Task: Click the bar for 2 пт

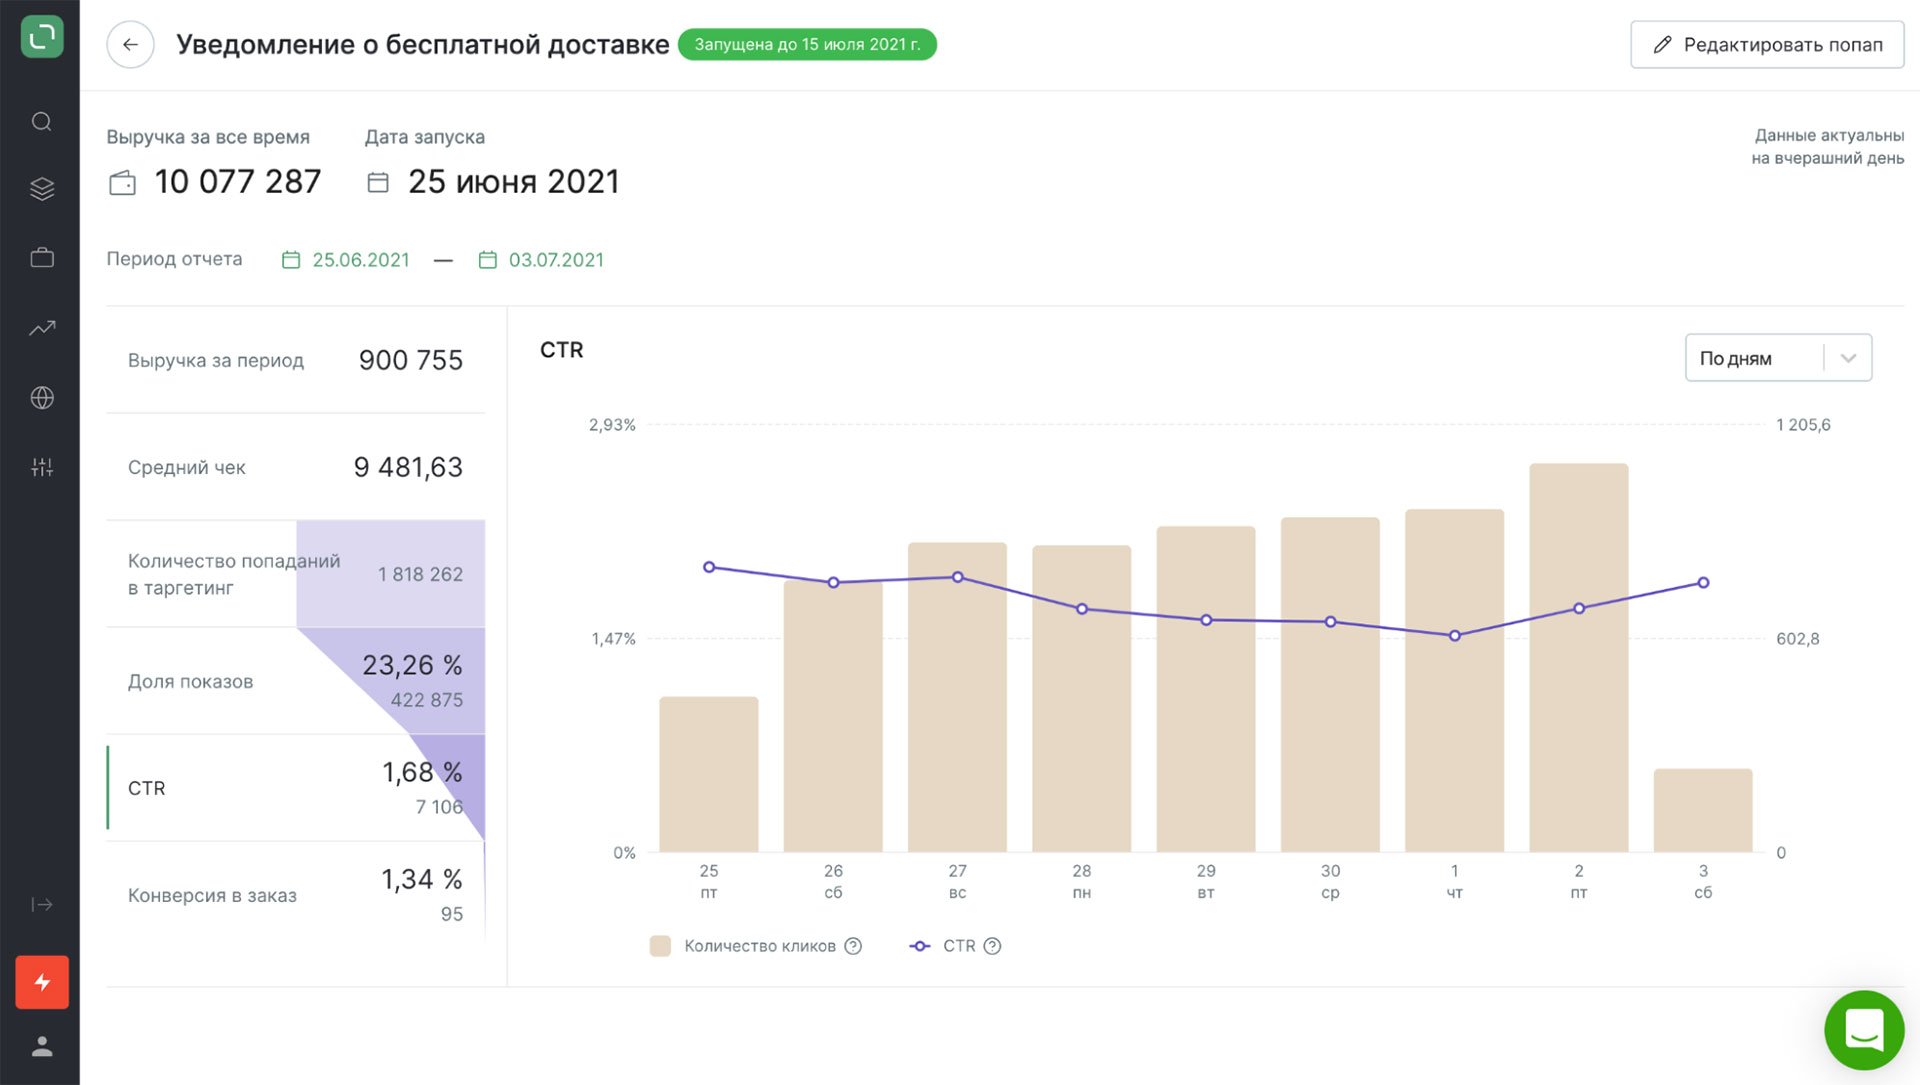Action: pyautogui.click(x=1578, y=657)
